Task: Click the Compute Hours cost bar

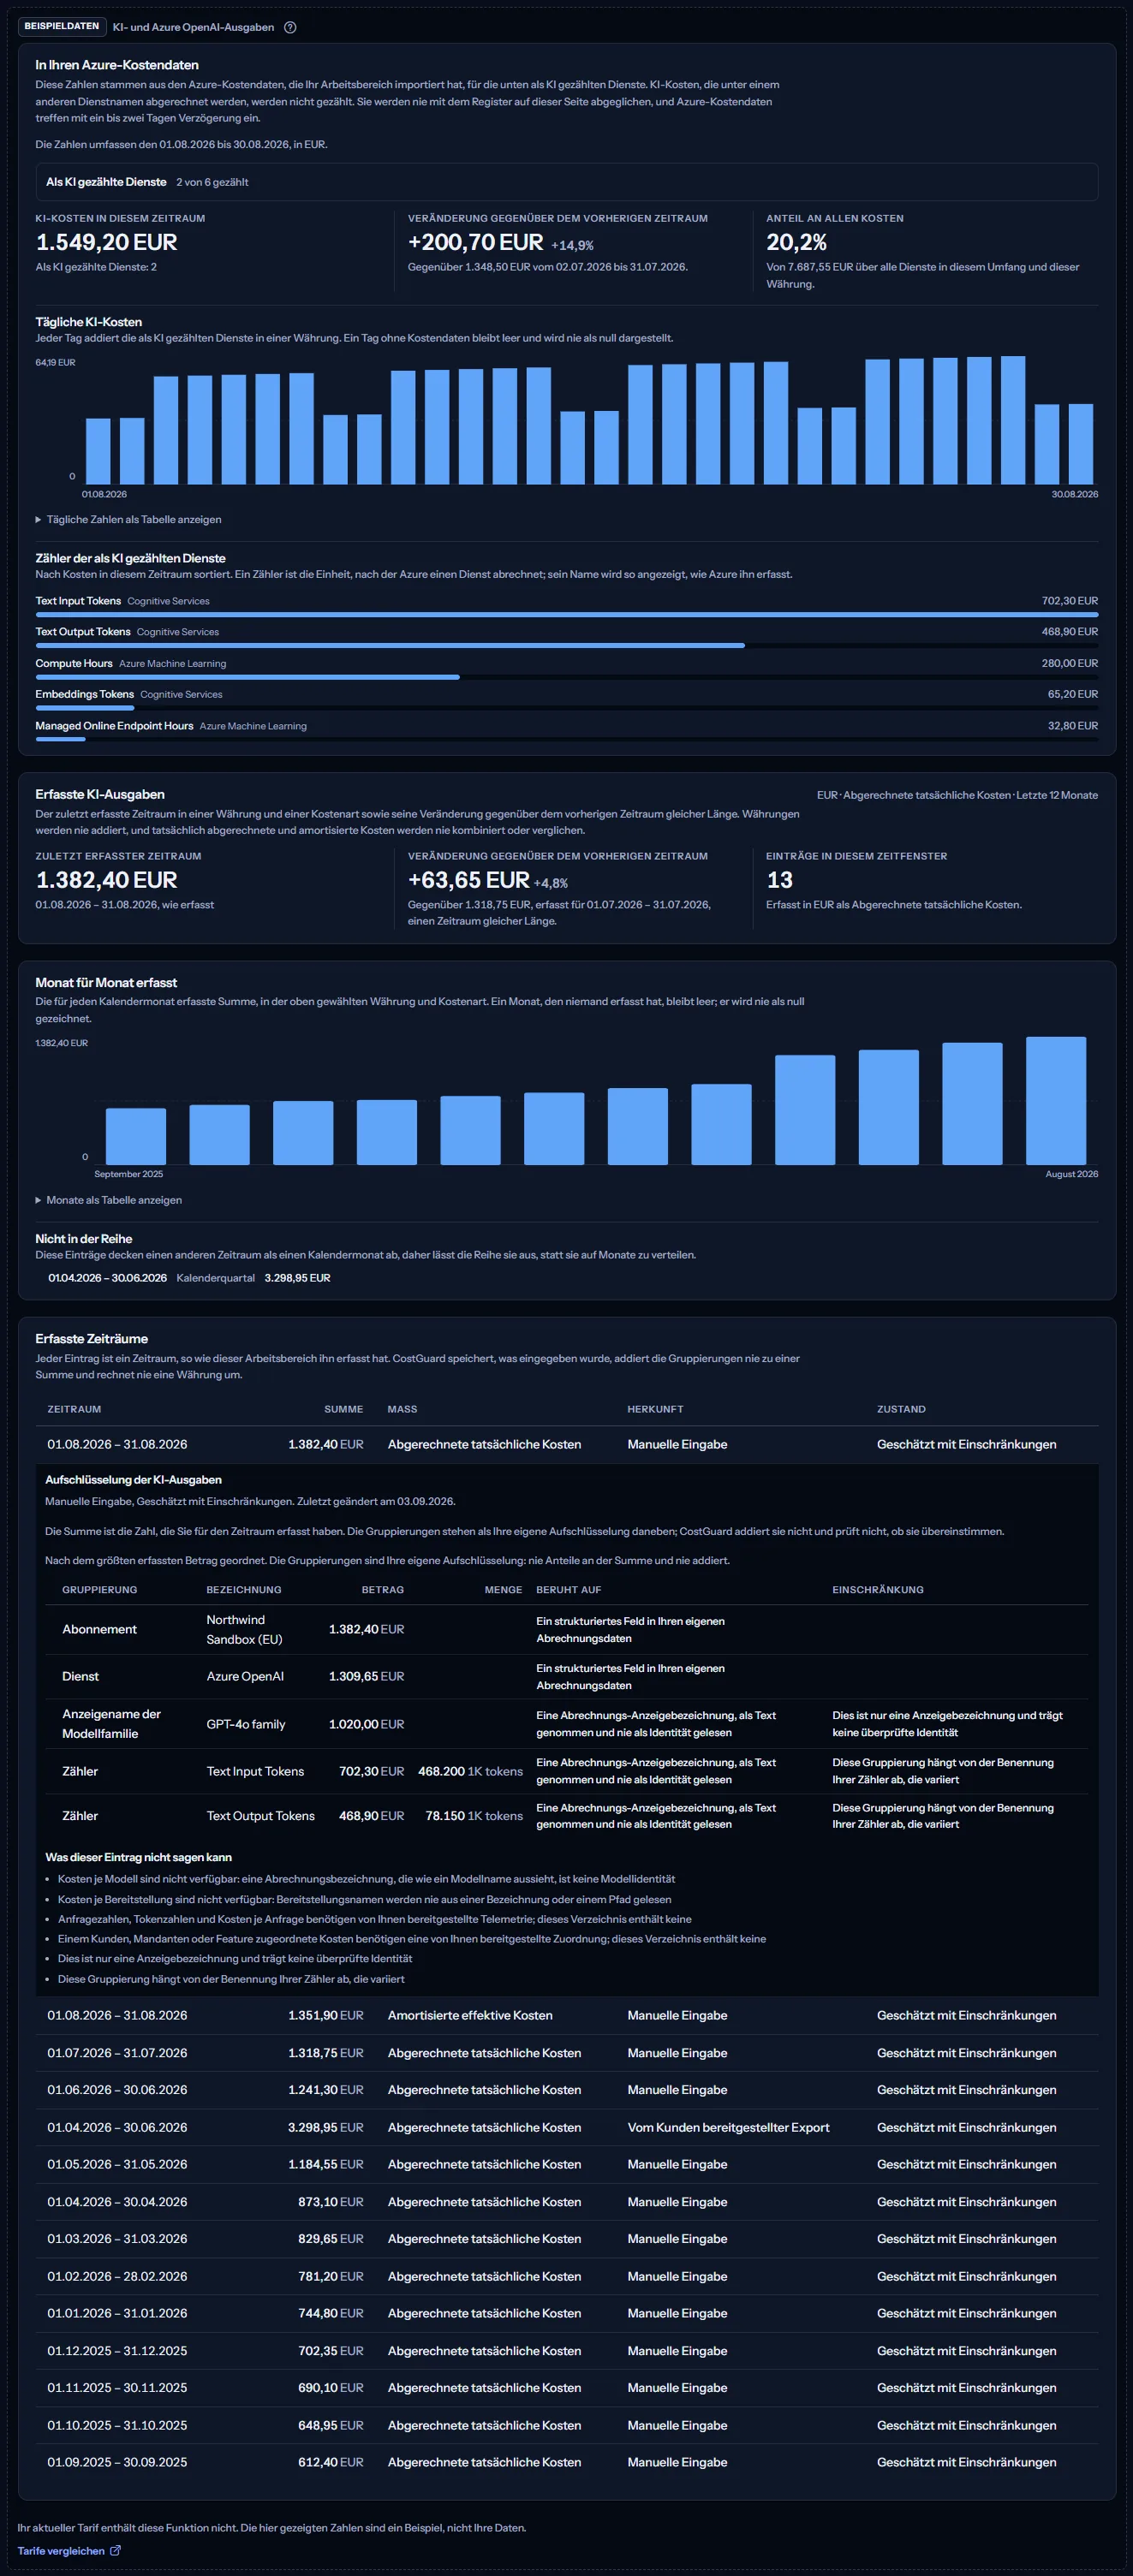Action: pos(248,677)
